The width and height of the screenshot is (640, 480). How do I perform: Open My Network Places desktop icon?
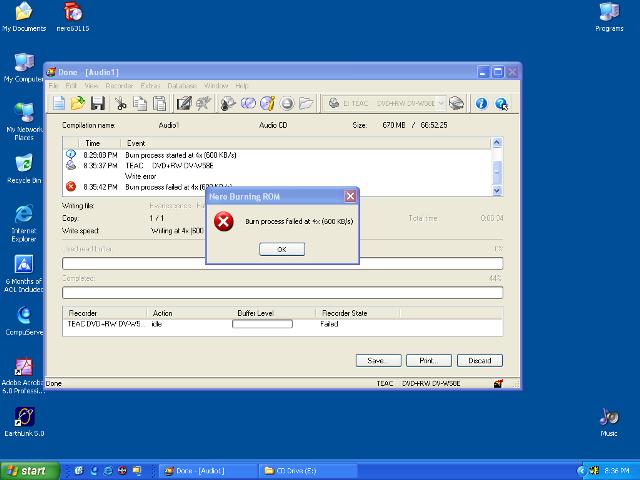pos(24,121)
